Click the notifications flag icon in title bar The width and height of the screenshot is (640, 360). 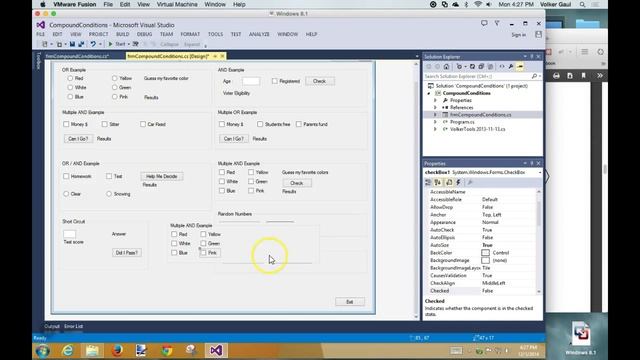(x=497, y=24)
